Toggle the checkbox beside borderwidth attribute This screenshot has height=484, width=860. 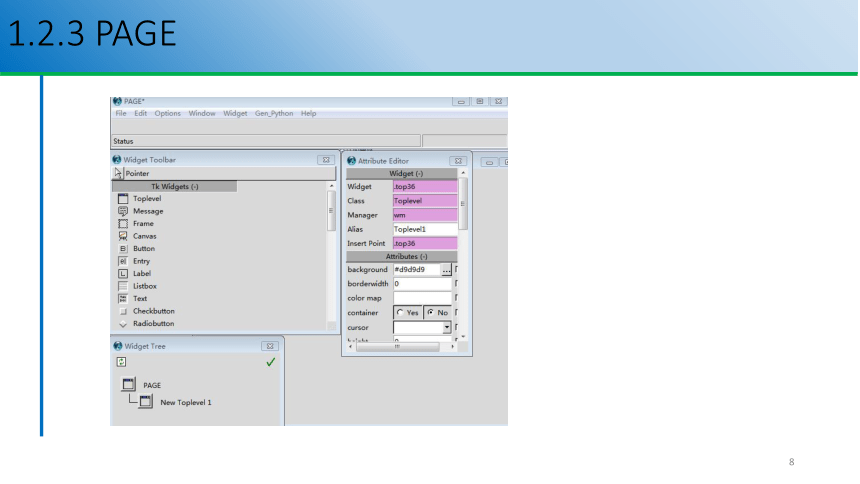pyautogui.click(x=456, y=284)
